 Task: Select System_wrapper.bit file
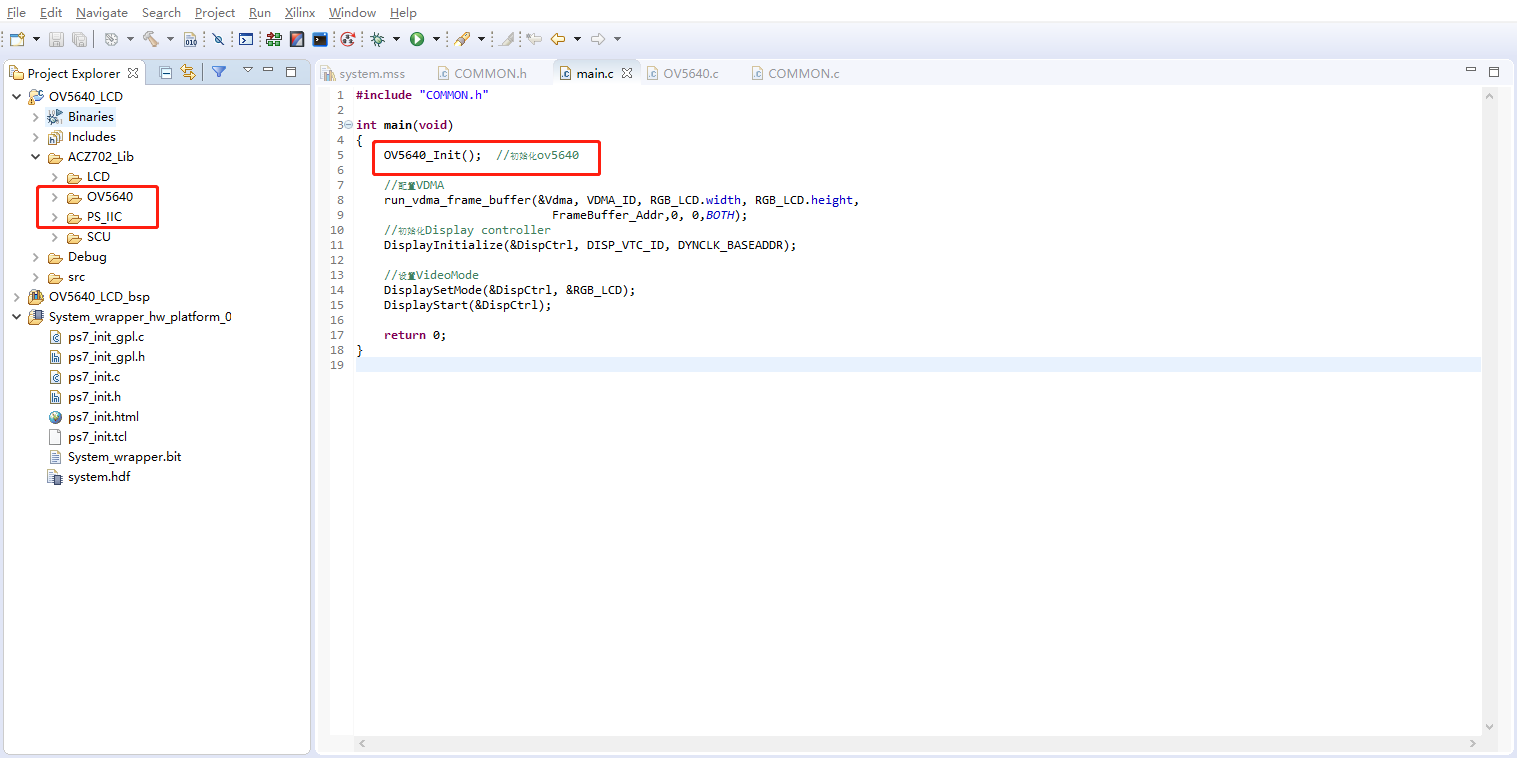pos(124,457)
